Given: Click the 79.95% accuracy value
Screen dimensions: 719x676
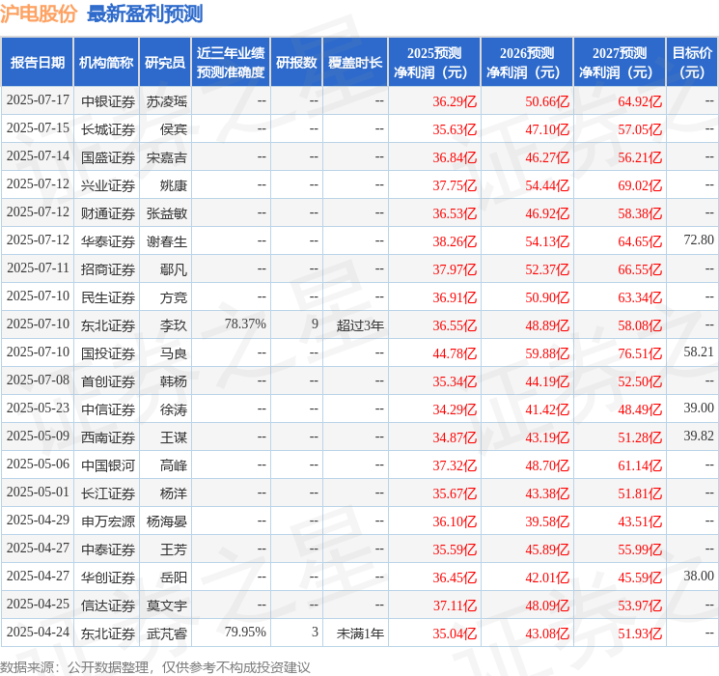Looking at the screenshot, I should [245, 632].
